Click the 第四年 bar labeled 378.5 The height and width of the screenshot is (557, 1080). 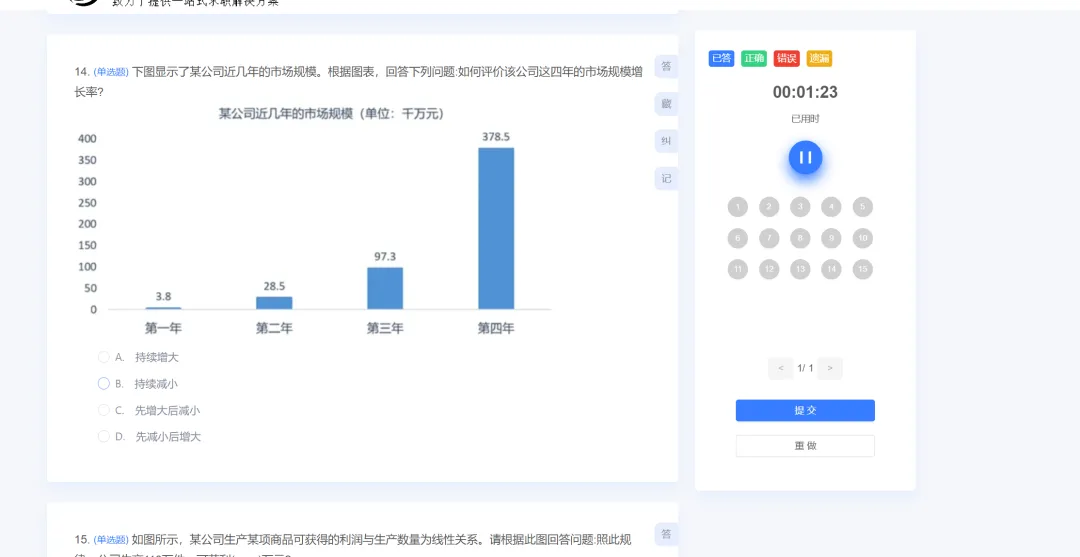click(x=496, y=229)
